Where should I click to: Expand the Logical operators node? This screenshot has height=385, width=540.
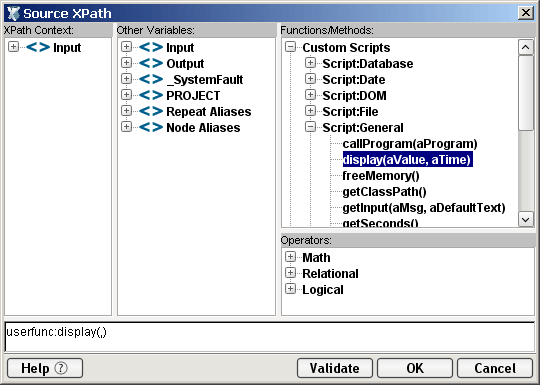pos(290,289)
